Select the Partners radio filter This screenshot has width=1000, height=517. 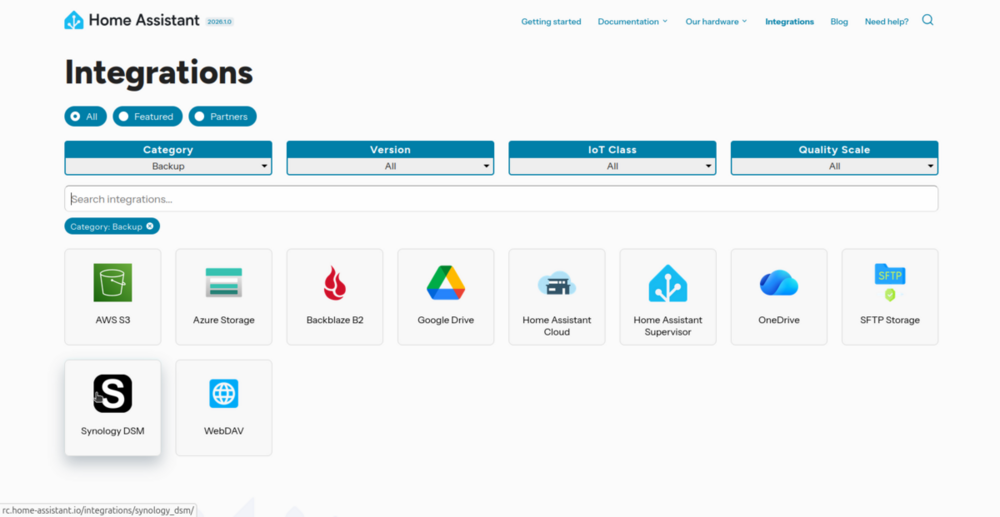pyautogui.click(x=223, y=117)
